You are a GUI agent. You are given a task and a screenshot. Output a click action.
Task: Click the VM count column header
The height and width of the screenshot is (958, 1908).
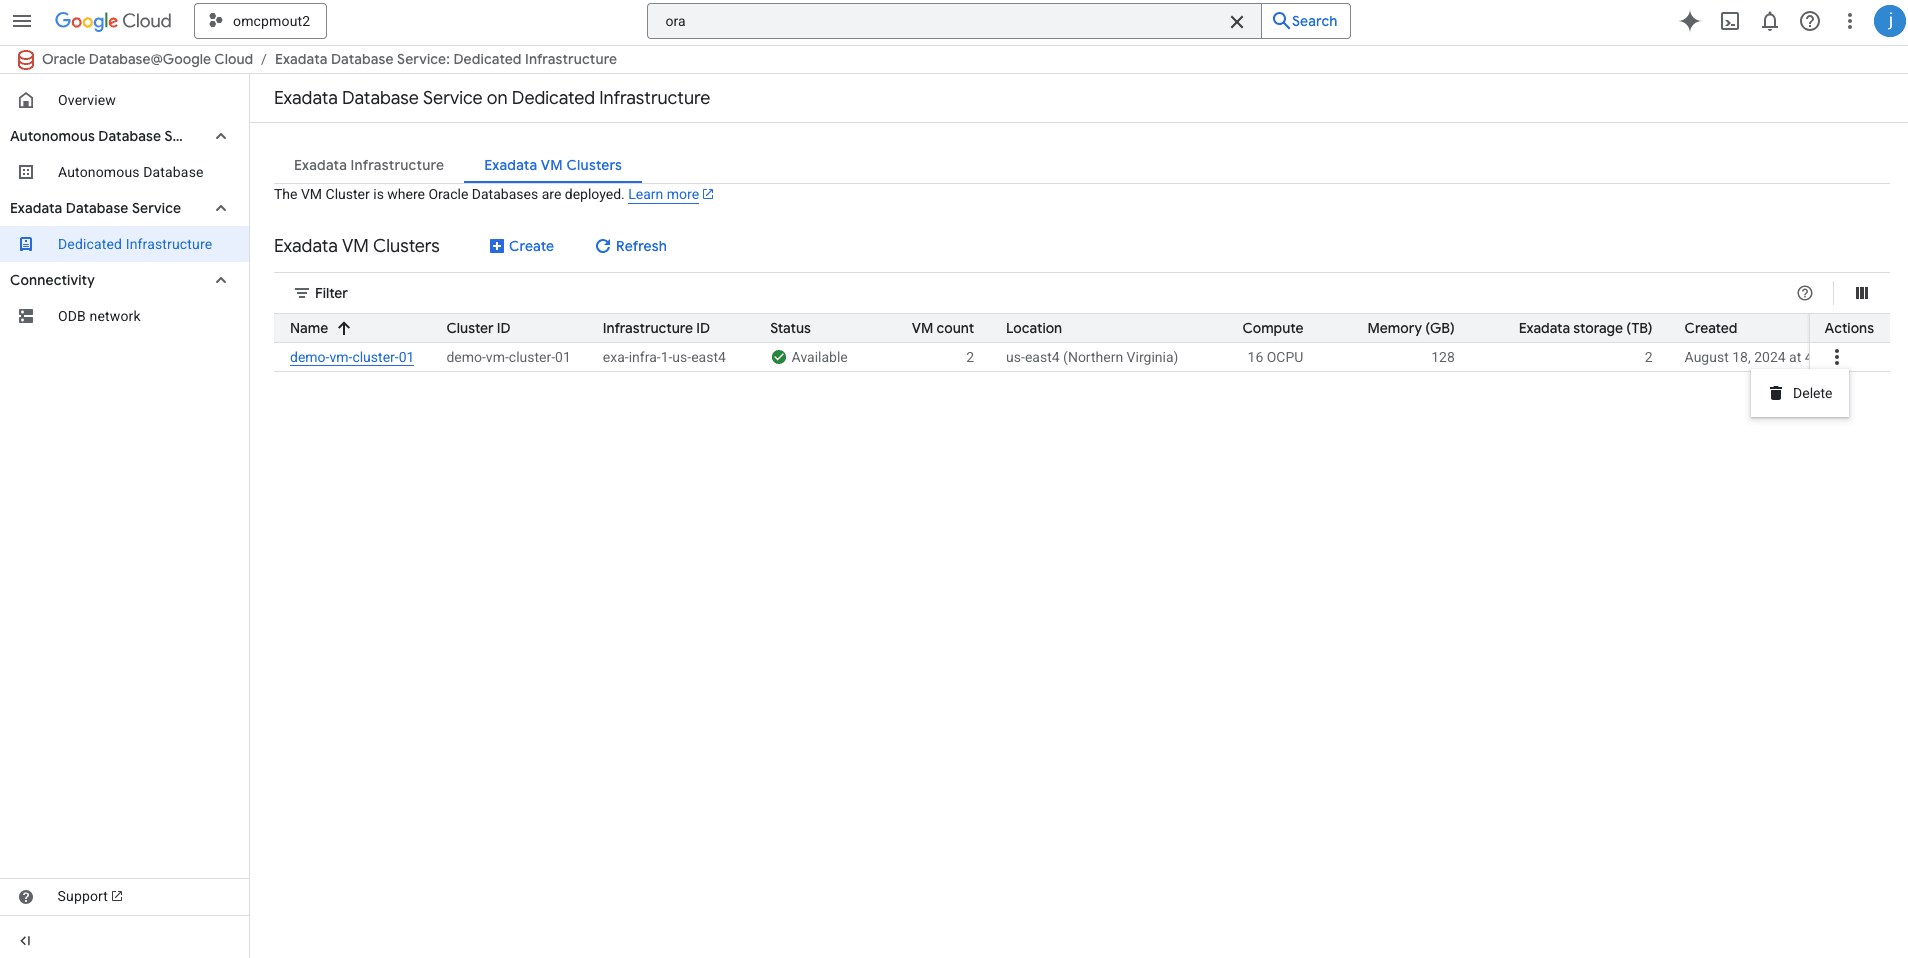[942, 328]
